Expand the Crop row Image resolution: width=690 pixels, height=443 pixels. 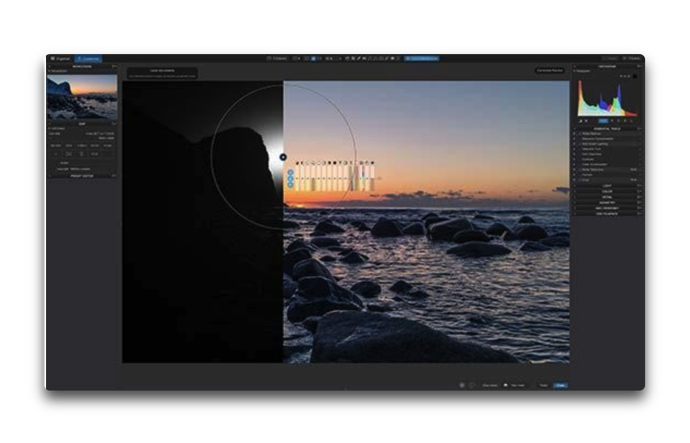click(x=607, y=180)
